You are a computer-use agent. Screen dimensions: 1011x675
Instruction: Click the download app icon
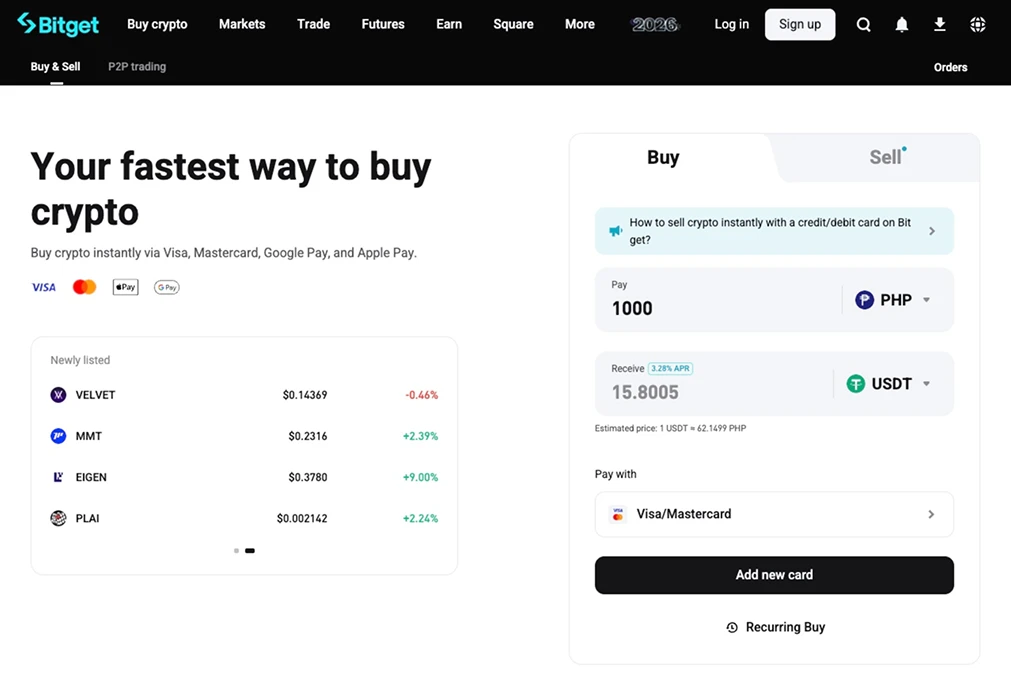coord(939,24)
